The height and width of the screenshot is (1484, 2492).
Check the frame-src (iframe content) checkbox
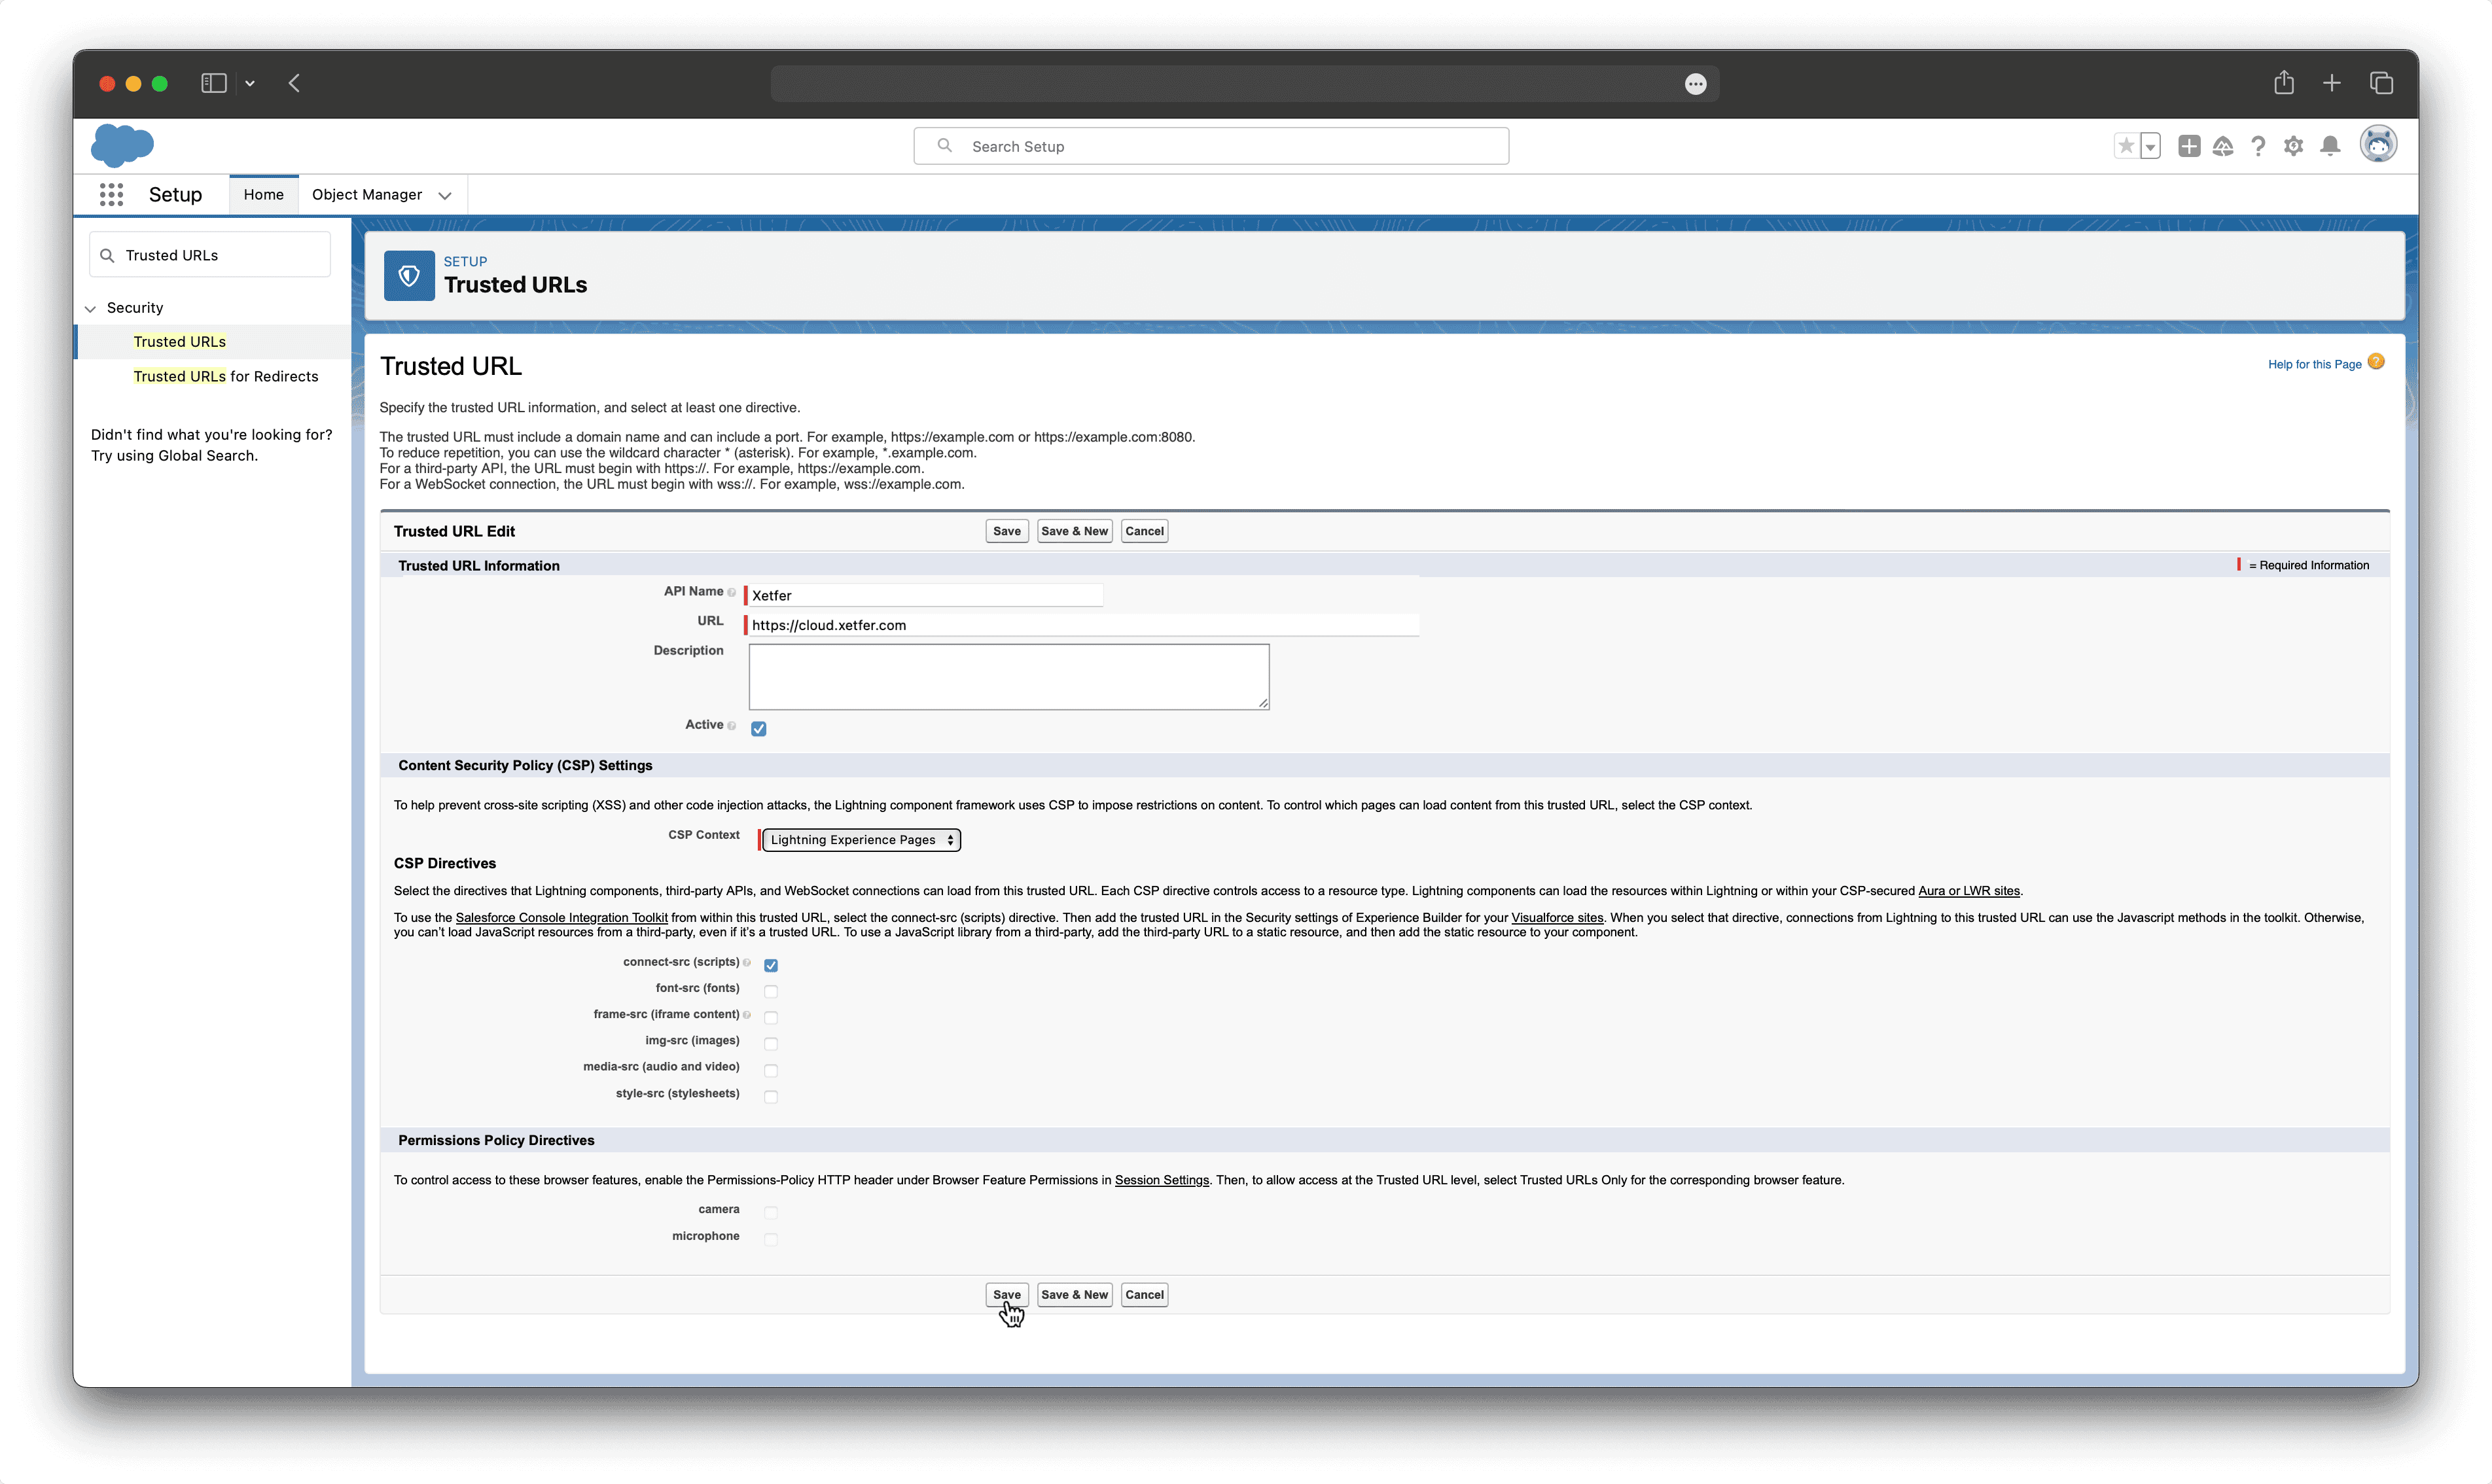[771, 1018]
